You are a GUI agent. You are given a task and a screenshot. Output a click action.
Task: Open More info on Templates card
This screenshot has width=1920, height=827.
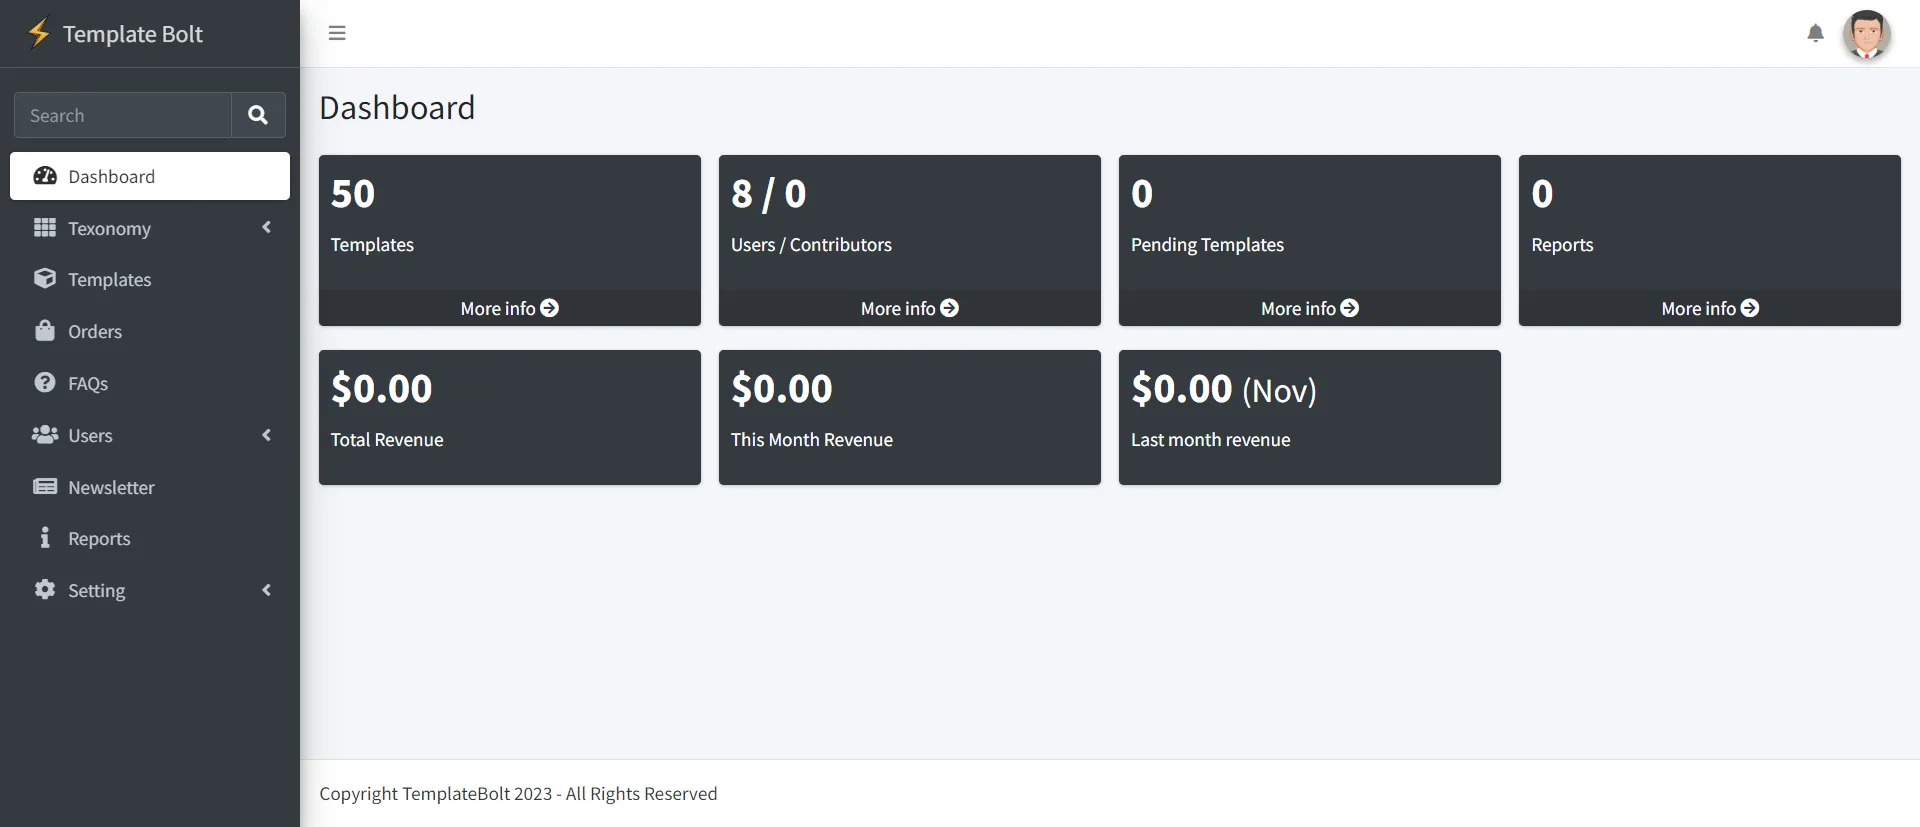pos(509,308)
